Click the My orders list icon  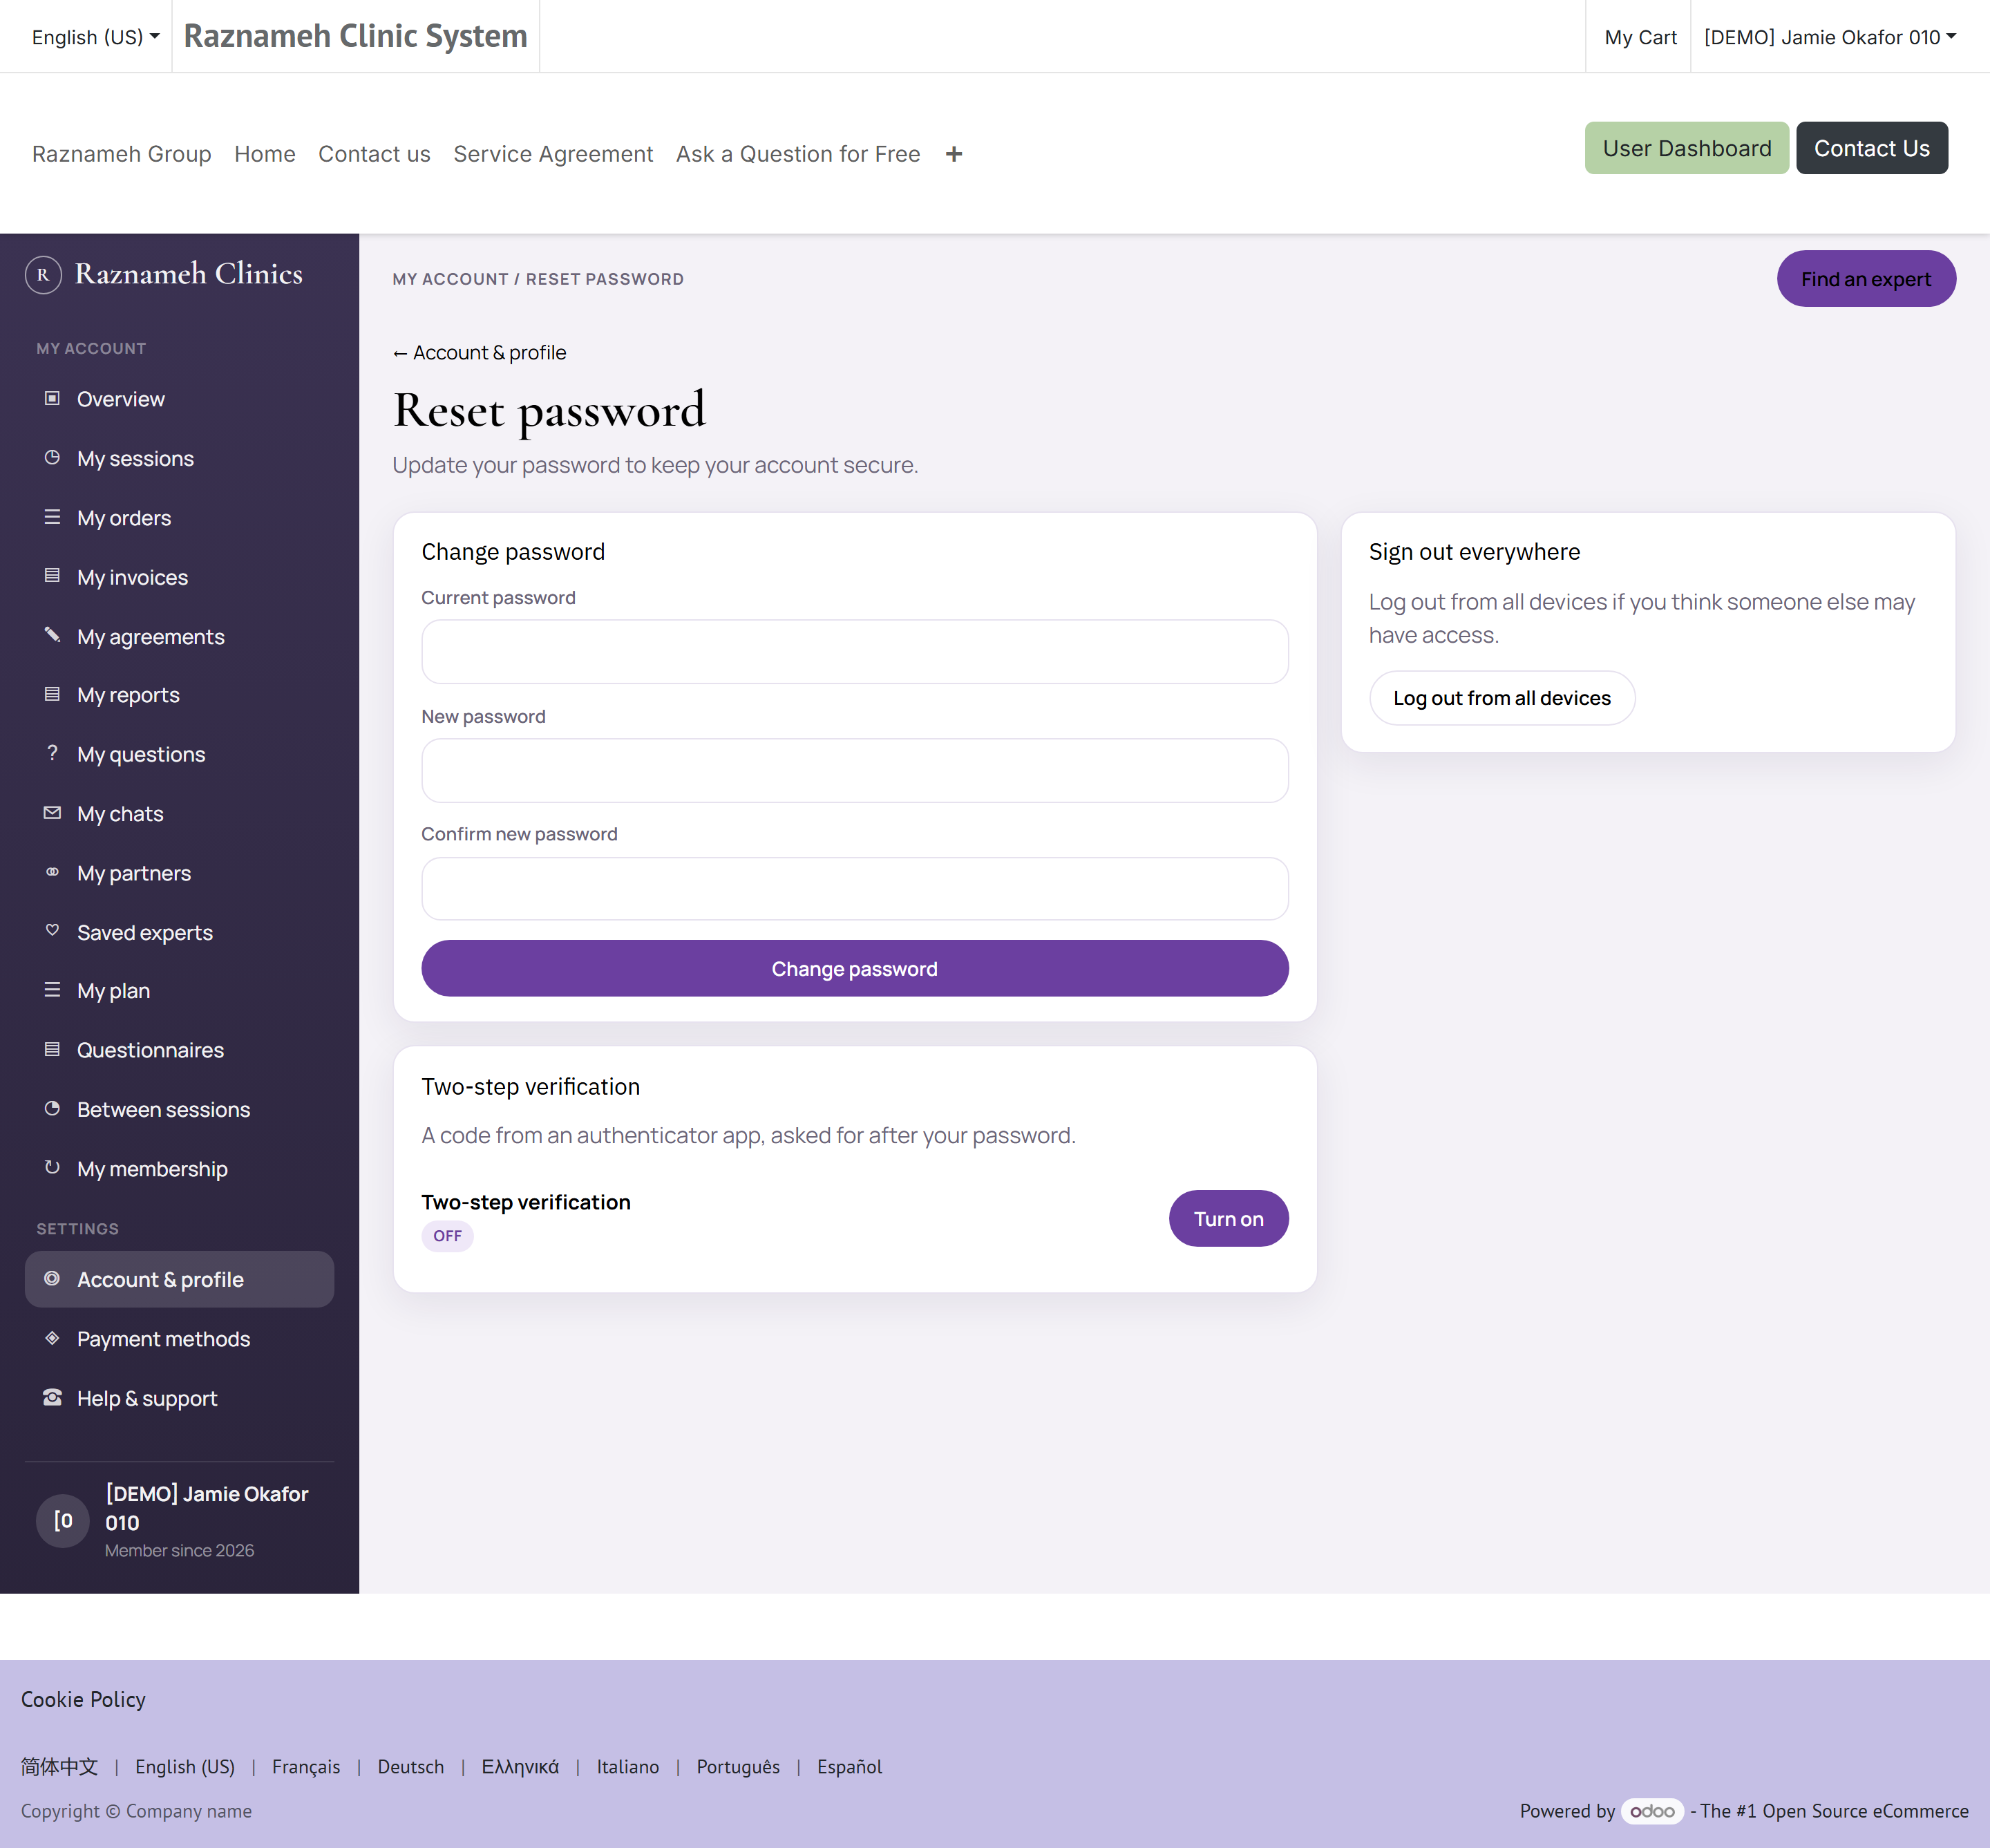pyautogui.click(x=52, y=517)
